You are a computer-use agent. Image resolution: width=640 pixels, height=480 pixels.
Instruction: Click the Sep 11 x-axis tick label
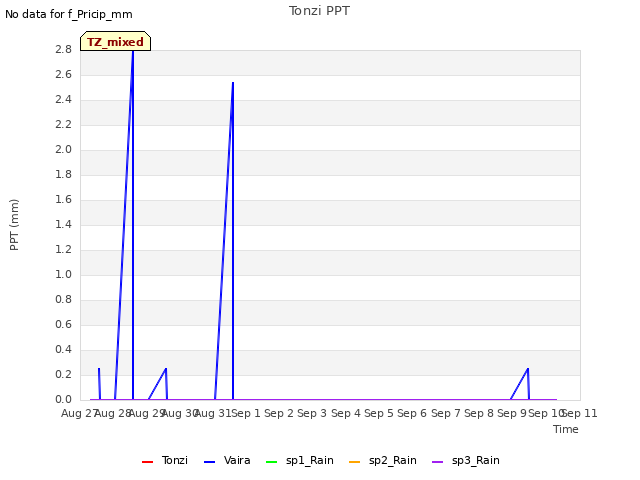click(x=580, y=413)
